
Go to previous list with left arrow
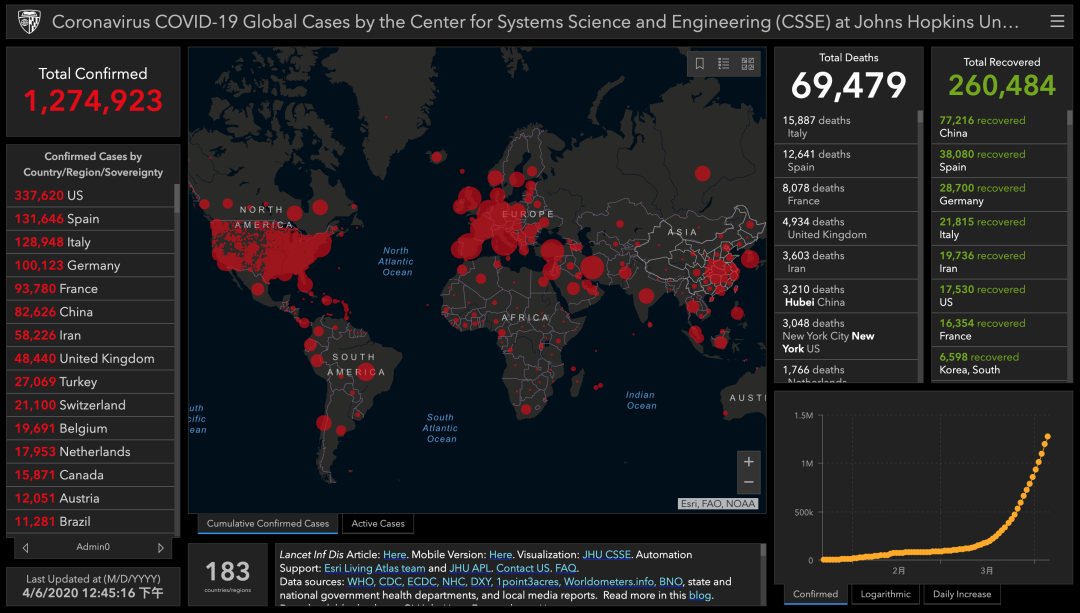tap(25, 548)
